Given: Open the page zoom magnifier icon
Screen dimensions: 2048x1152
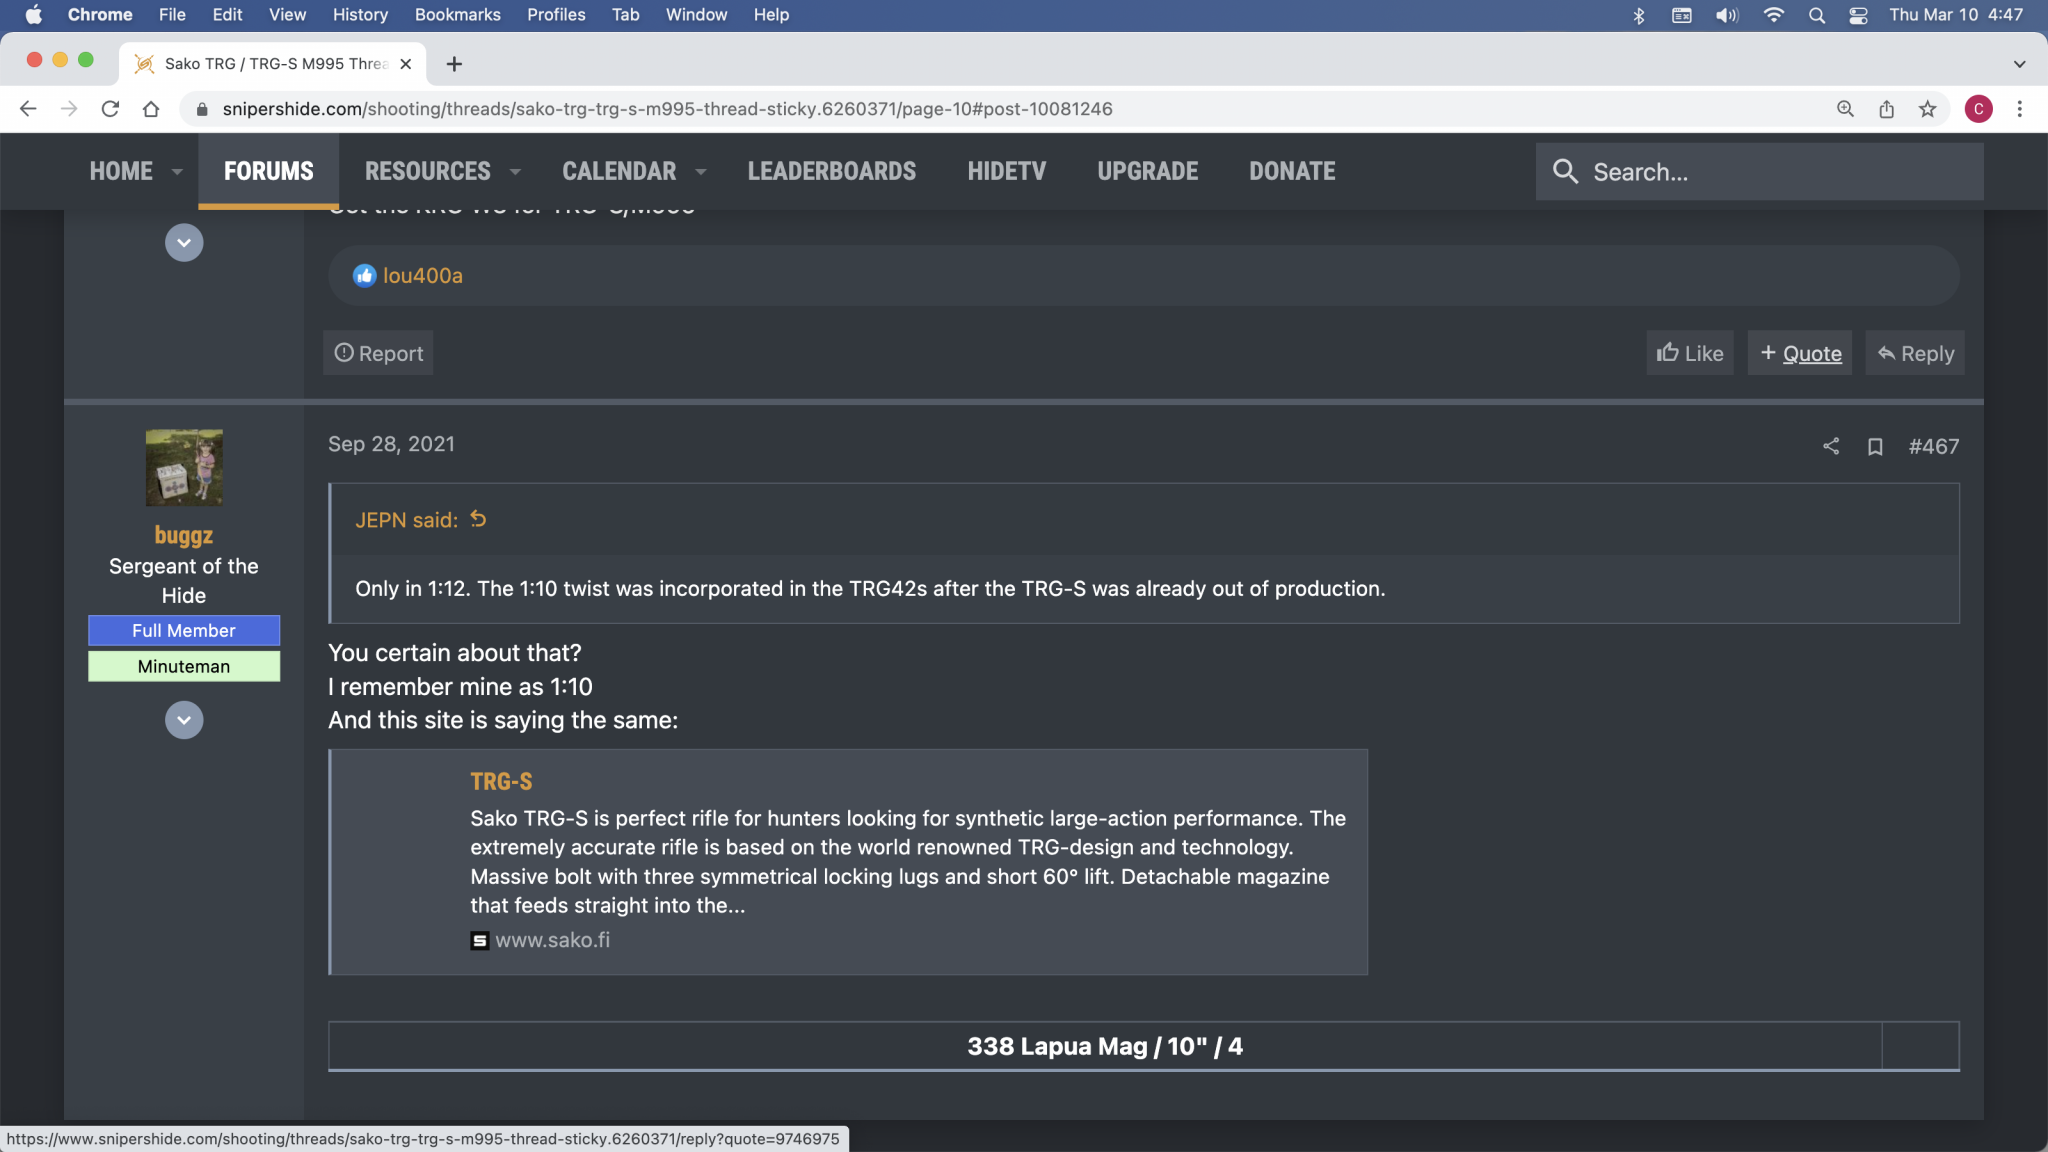Looking at the screenshot, I should 1845,109.
